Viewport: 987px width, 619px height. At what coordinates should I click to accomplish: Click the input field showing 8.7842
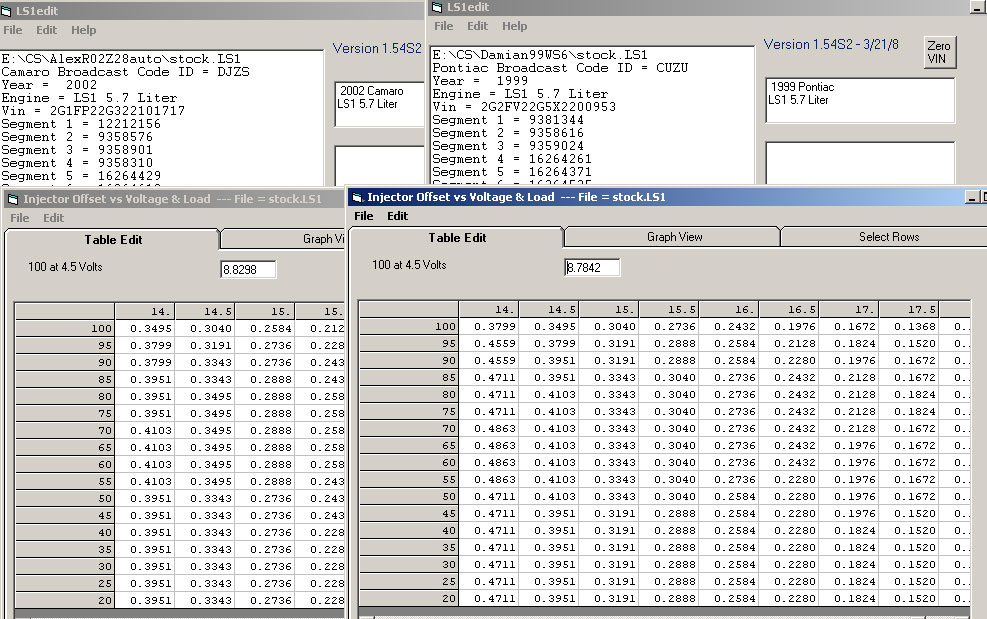[x=592, y=267]
